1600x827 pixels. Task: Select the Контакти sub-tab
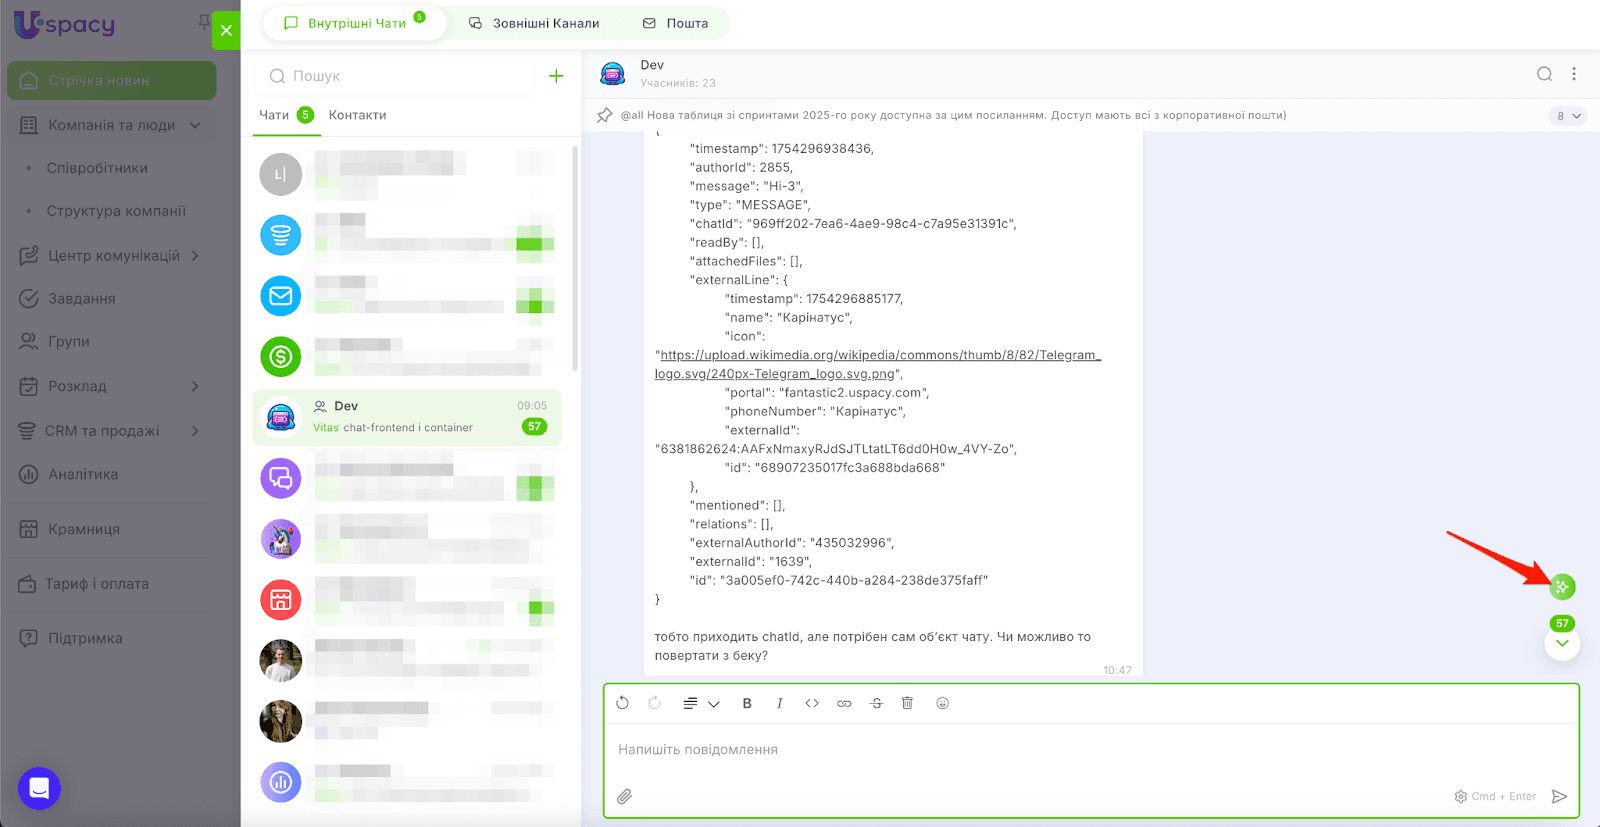coord(357,115)
